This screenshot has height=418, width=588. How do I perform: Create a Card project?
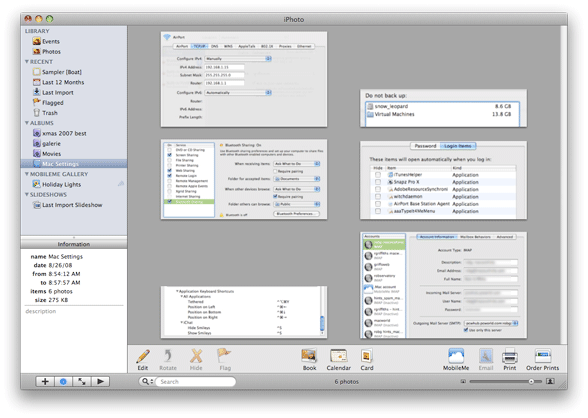367,360
